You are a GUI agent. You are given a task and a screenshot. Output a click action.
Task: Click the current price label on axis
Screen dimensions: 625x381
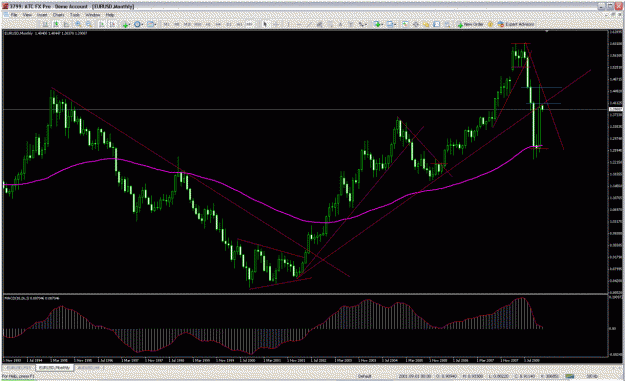[615, 109]
